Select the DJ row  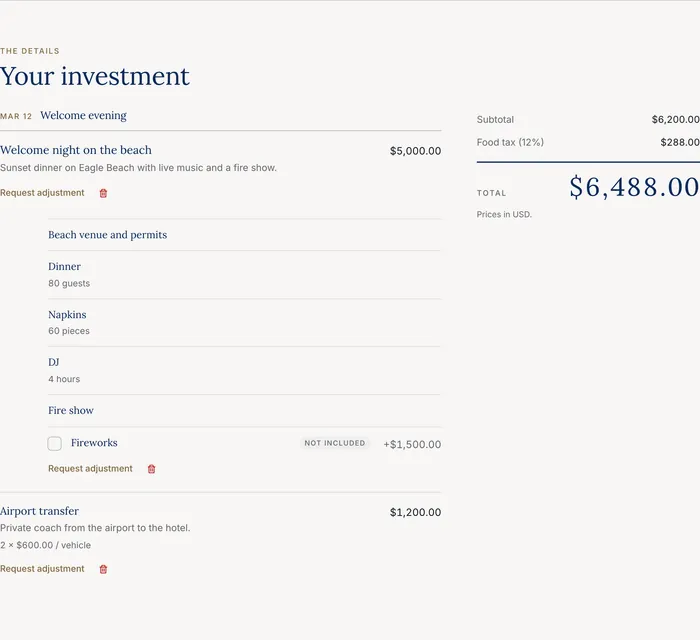(x=244, y=370)
